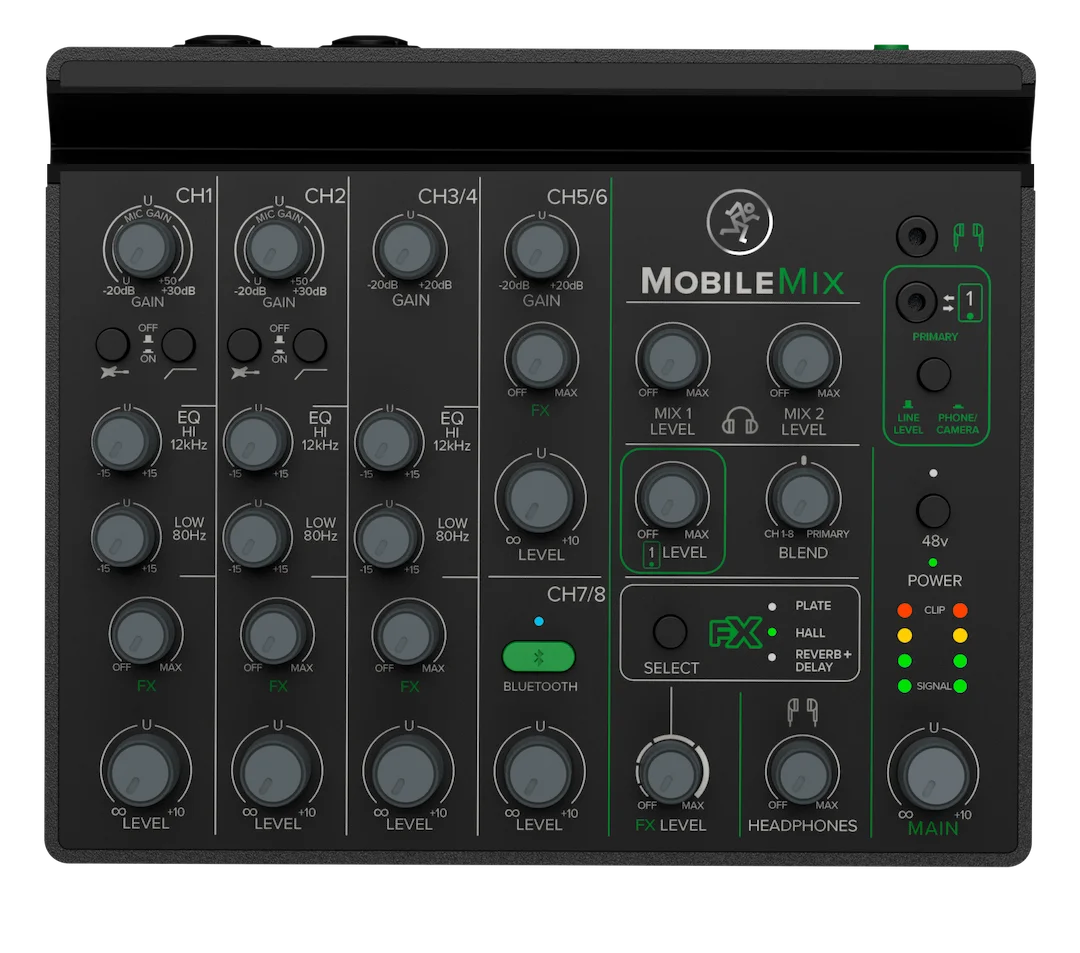This screenshot has height=953, width=1080.
Task: Click the HEADPHONES volume knob
Action: point(802,771)
